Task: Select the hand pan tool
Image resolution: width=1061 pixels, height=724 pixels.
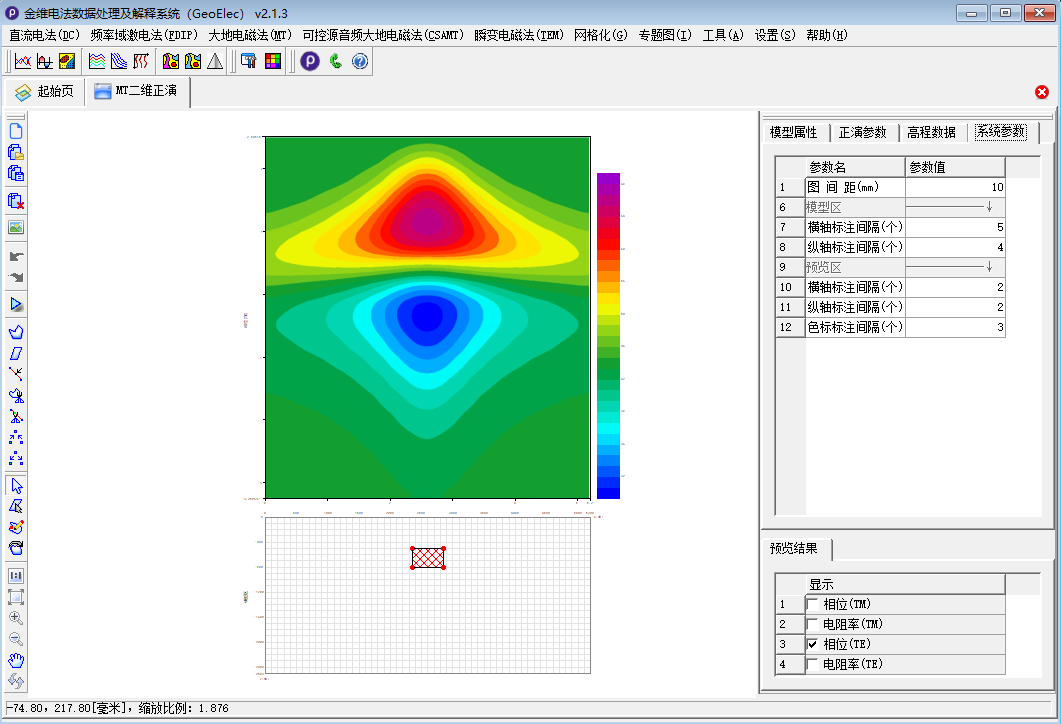Action: 16,660
